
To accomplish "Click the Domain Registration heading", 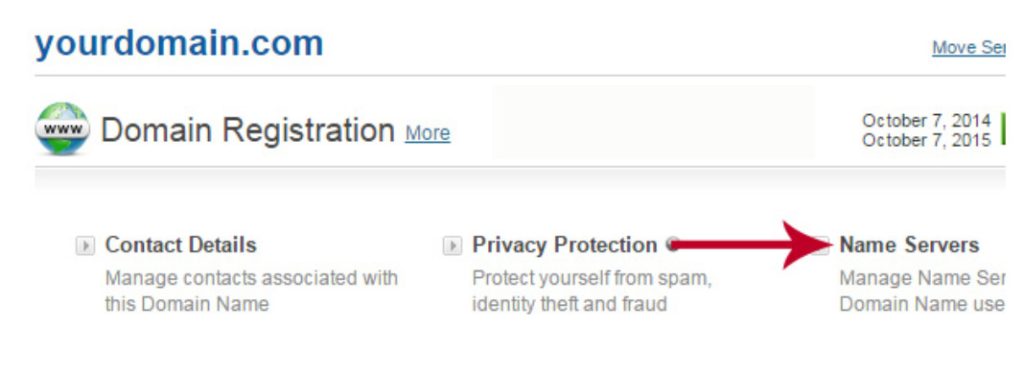I will [248, 130].
